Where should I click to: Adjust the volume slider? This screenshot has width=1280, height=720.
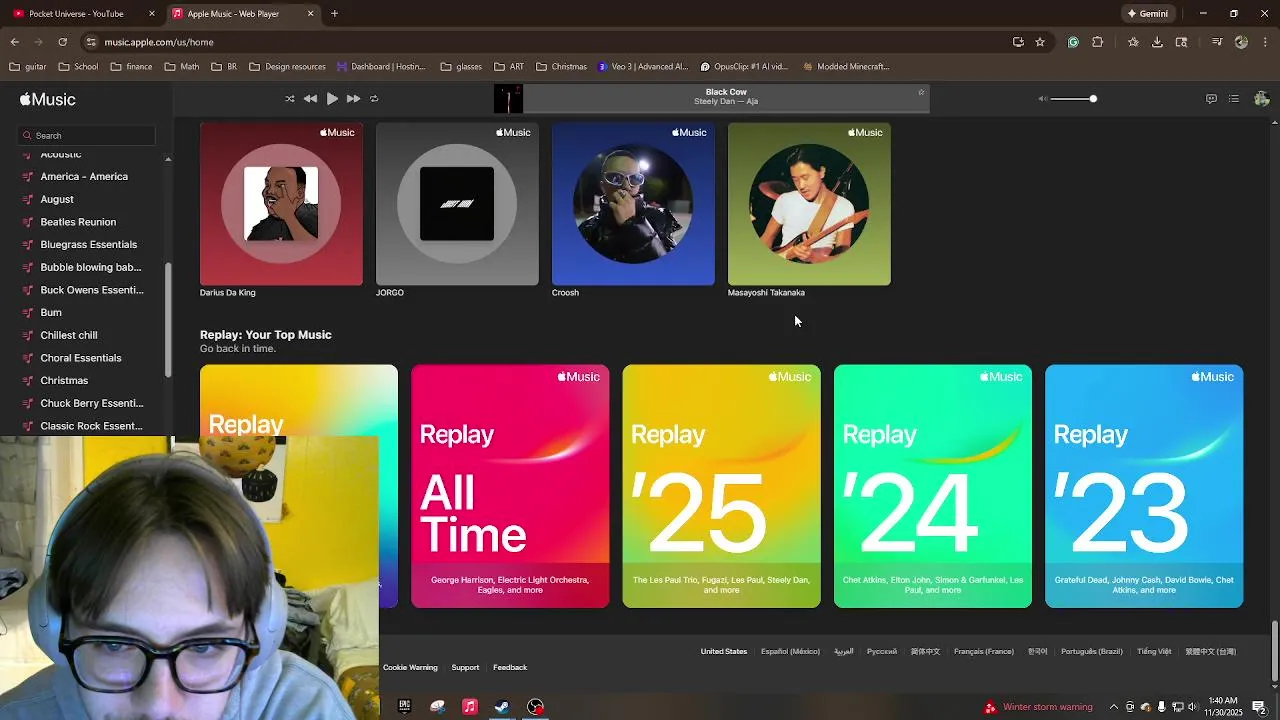click(1073, 99)
